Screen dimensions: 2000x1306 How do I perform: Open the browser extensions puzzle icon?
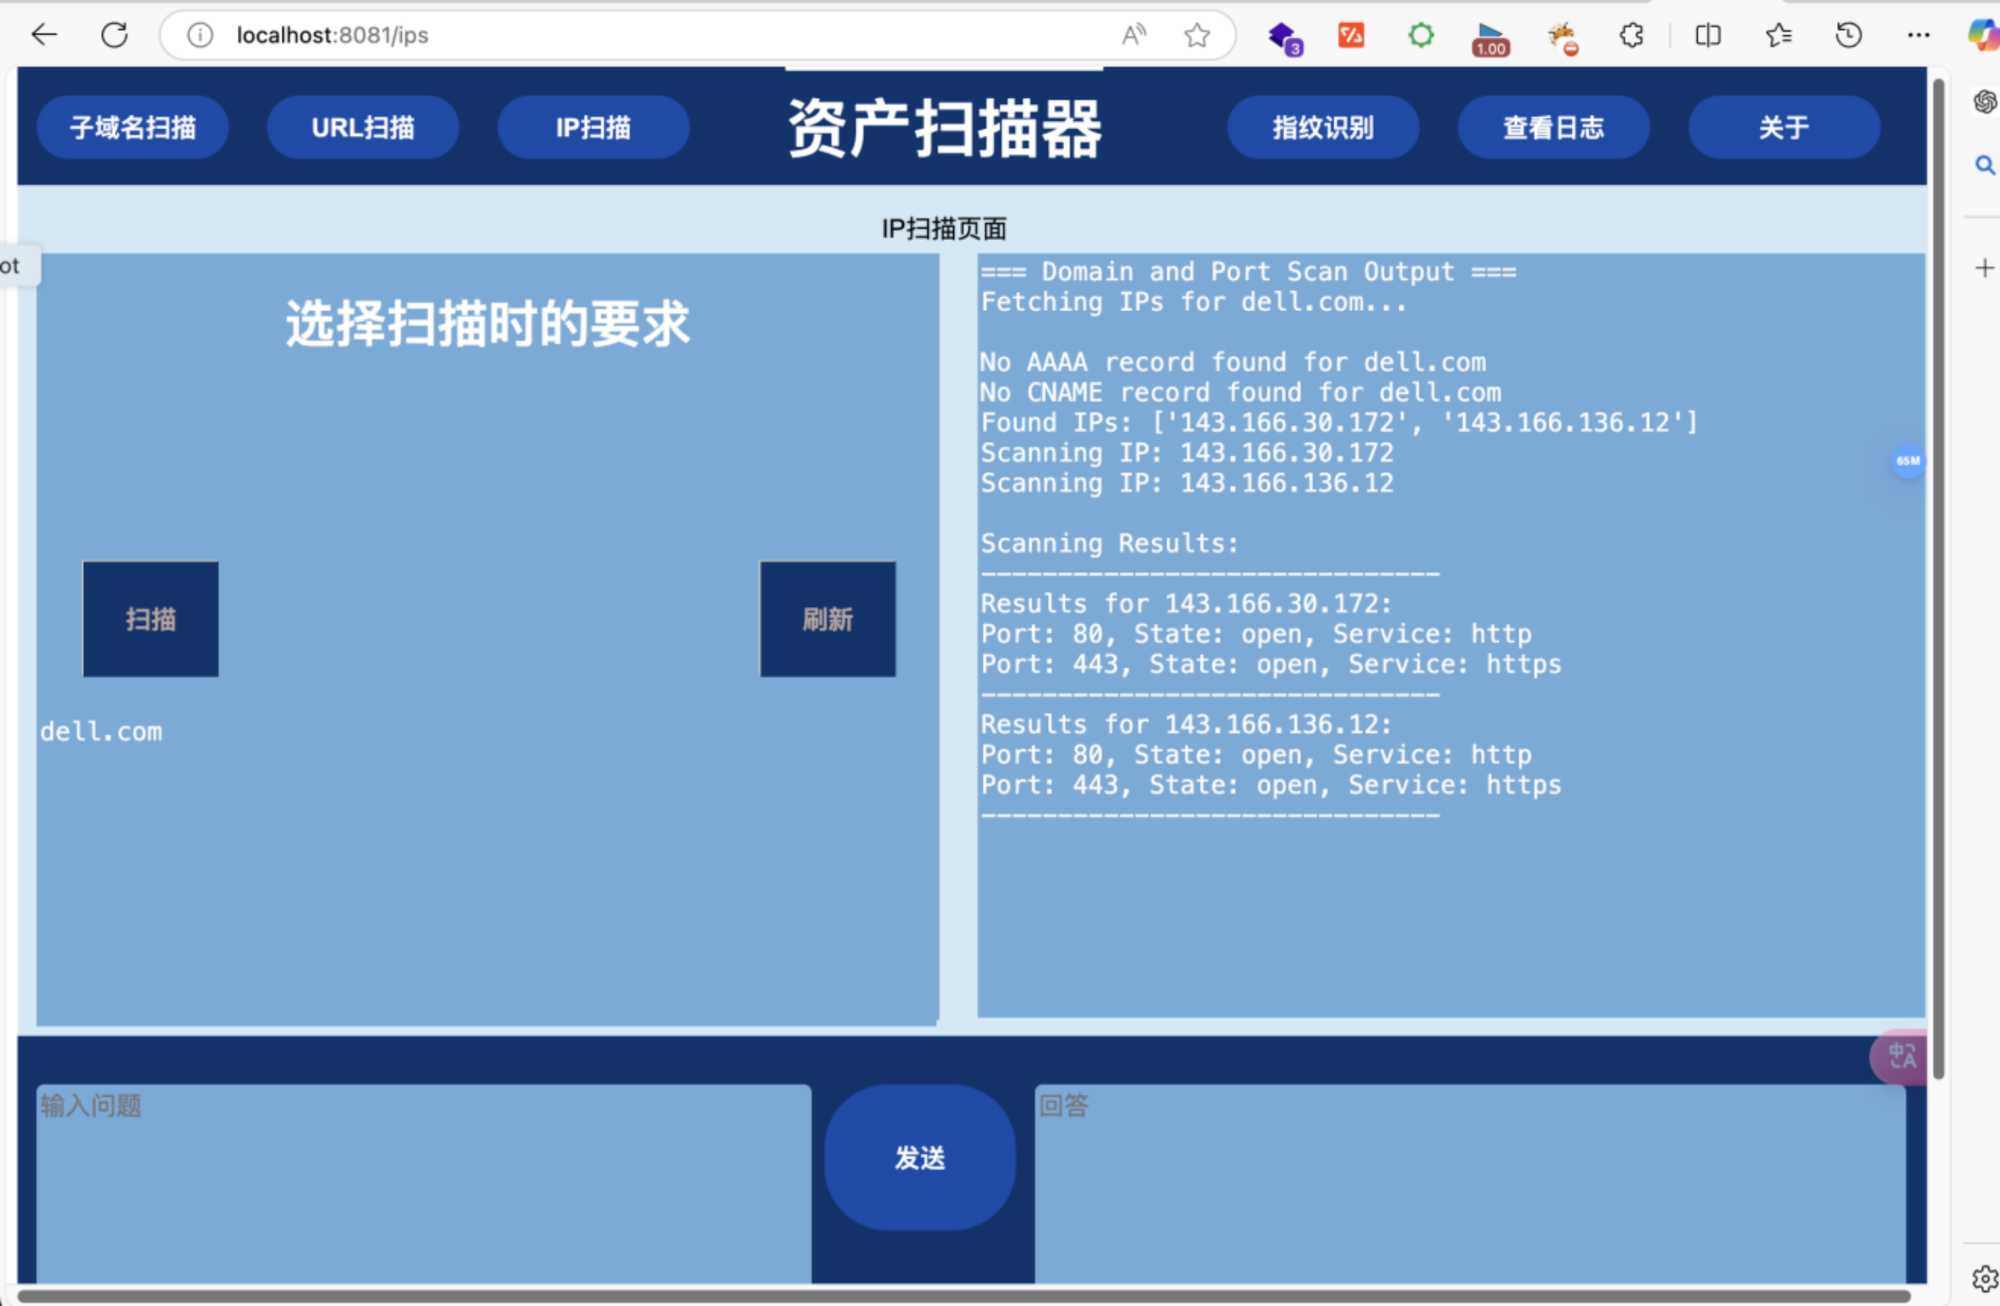[x=1631, y=35]
